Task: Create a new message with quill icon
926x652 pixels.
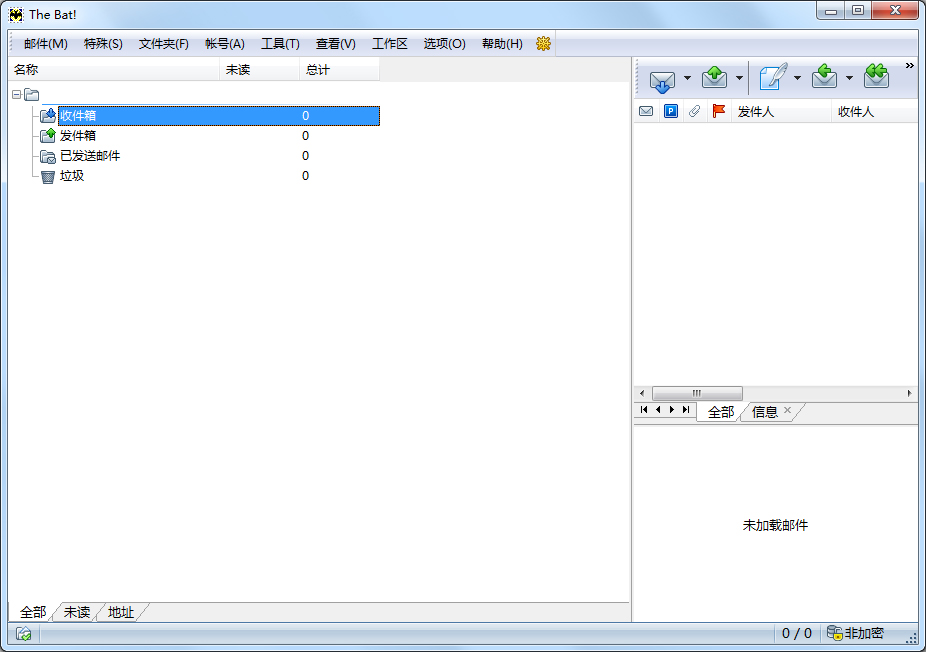Action: 773,77
